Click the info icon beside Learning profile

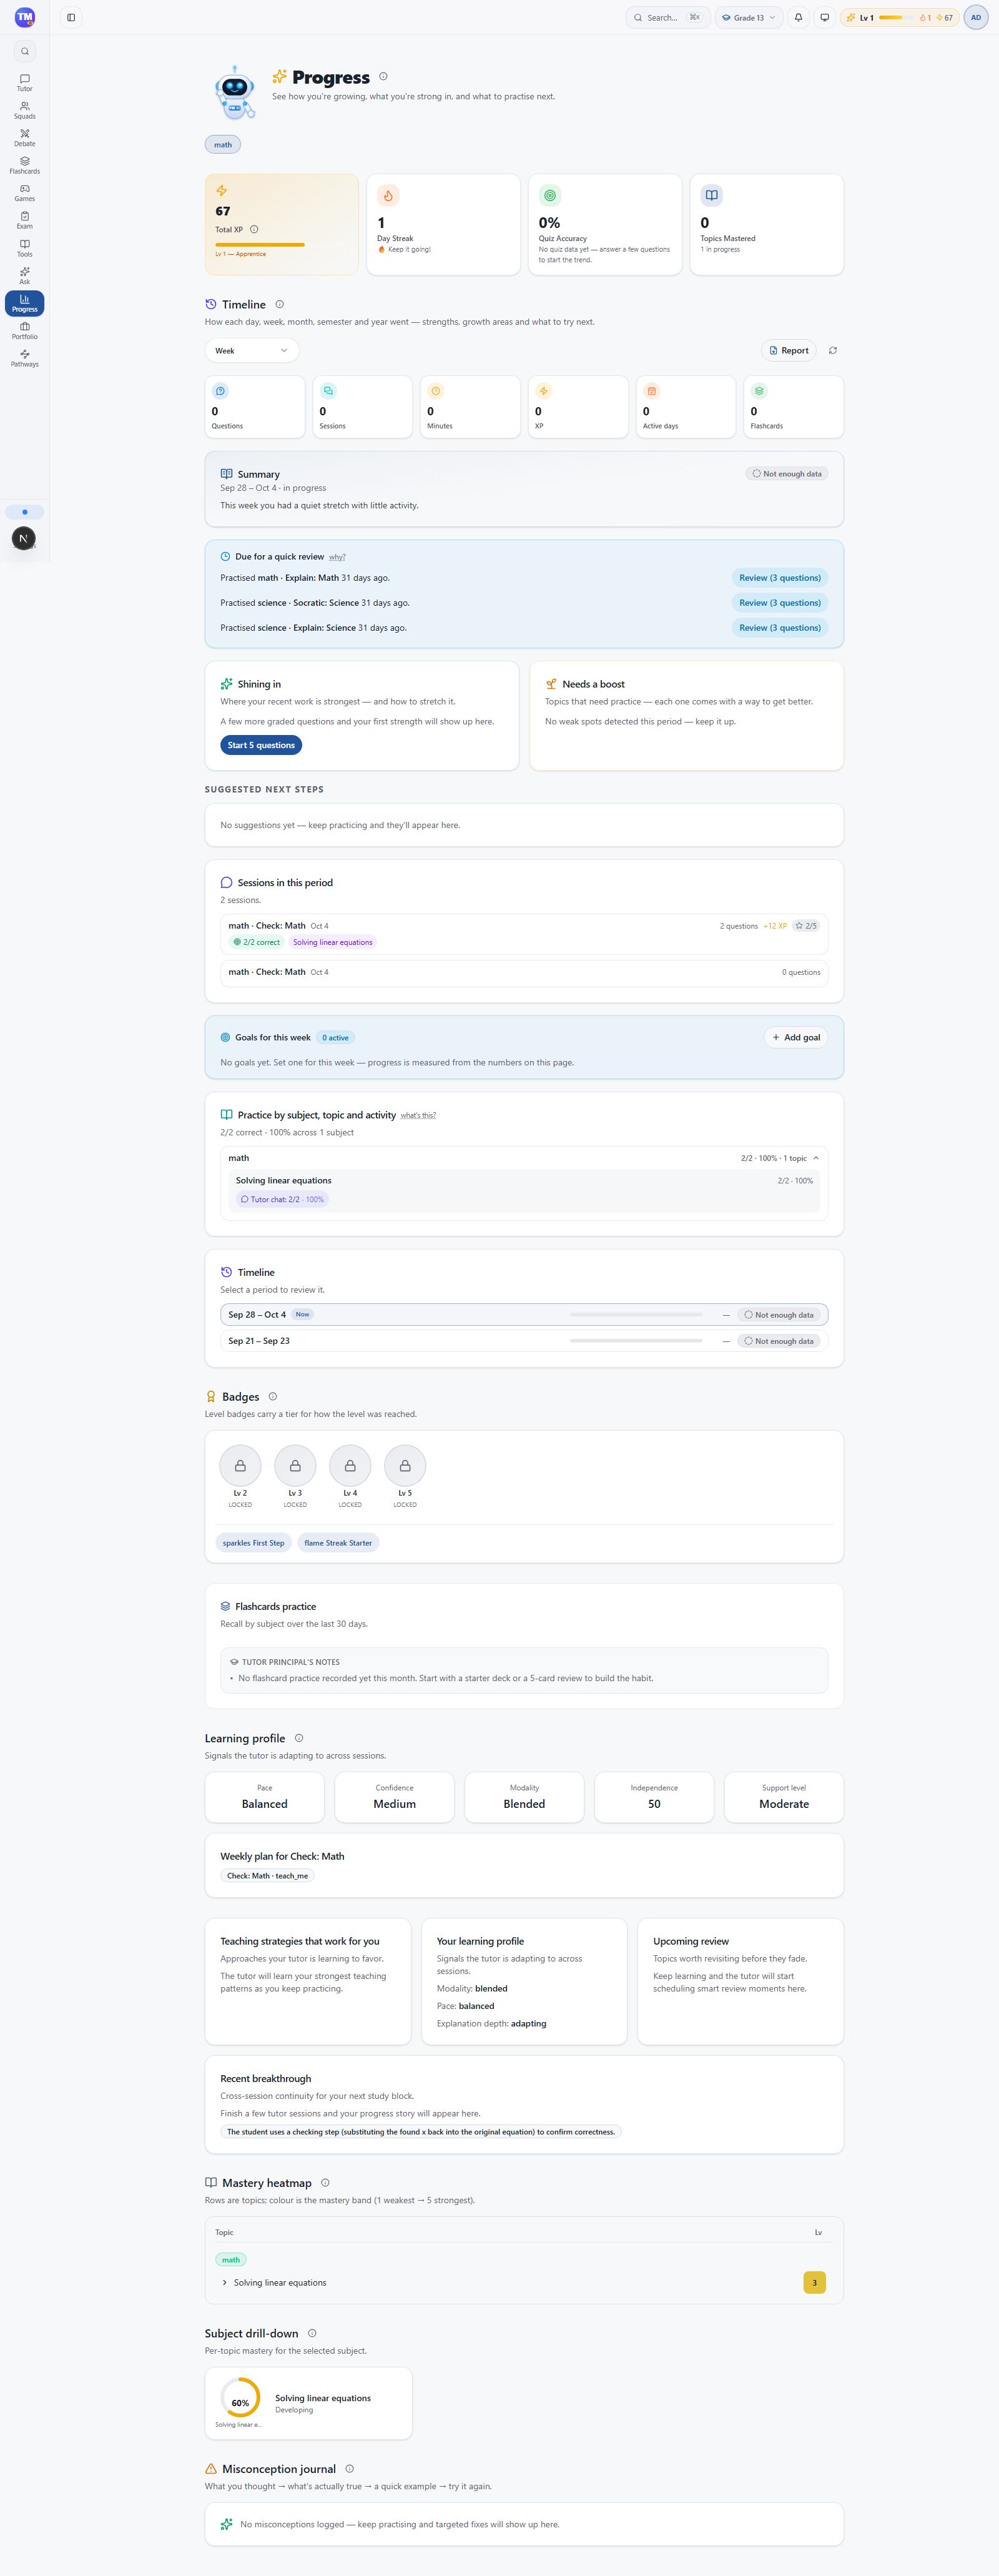pos(298,1738)
